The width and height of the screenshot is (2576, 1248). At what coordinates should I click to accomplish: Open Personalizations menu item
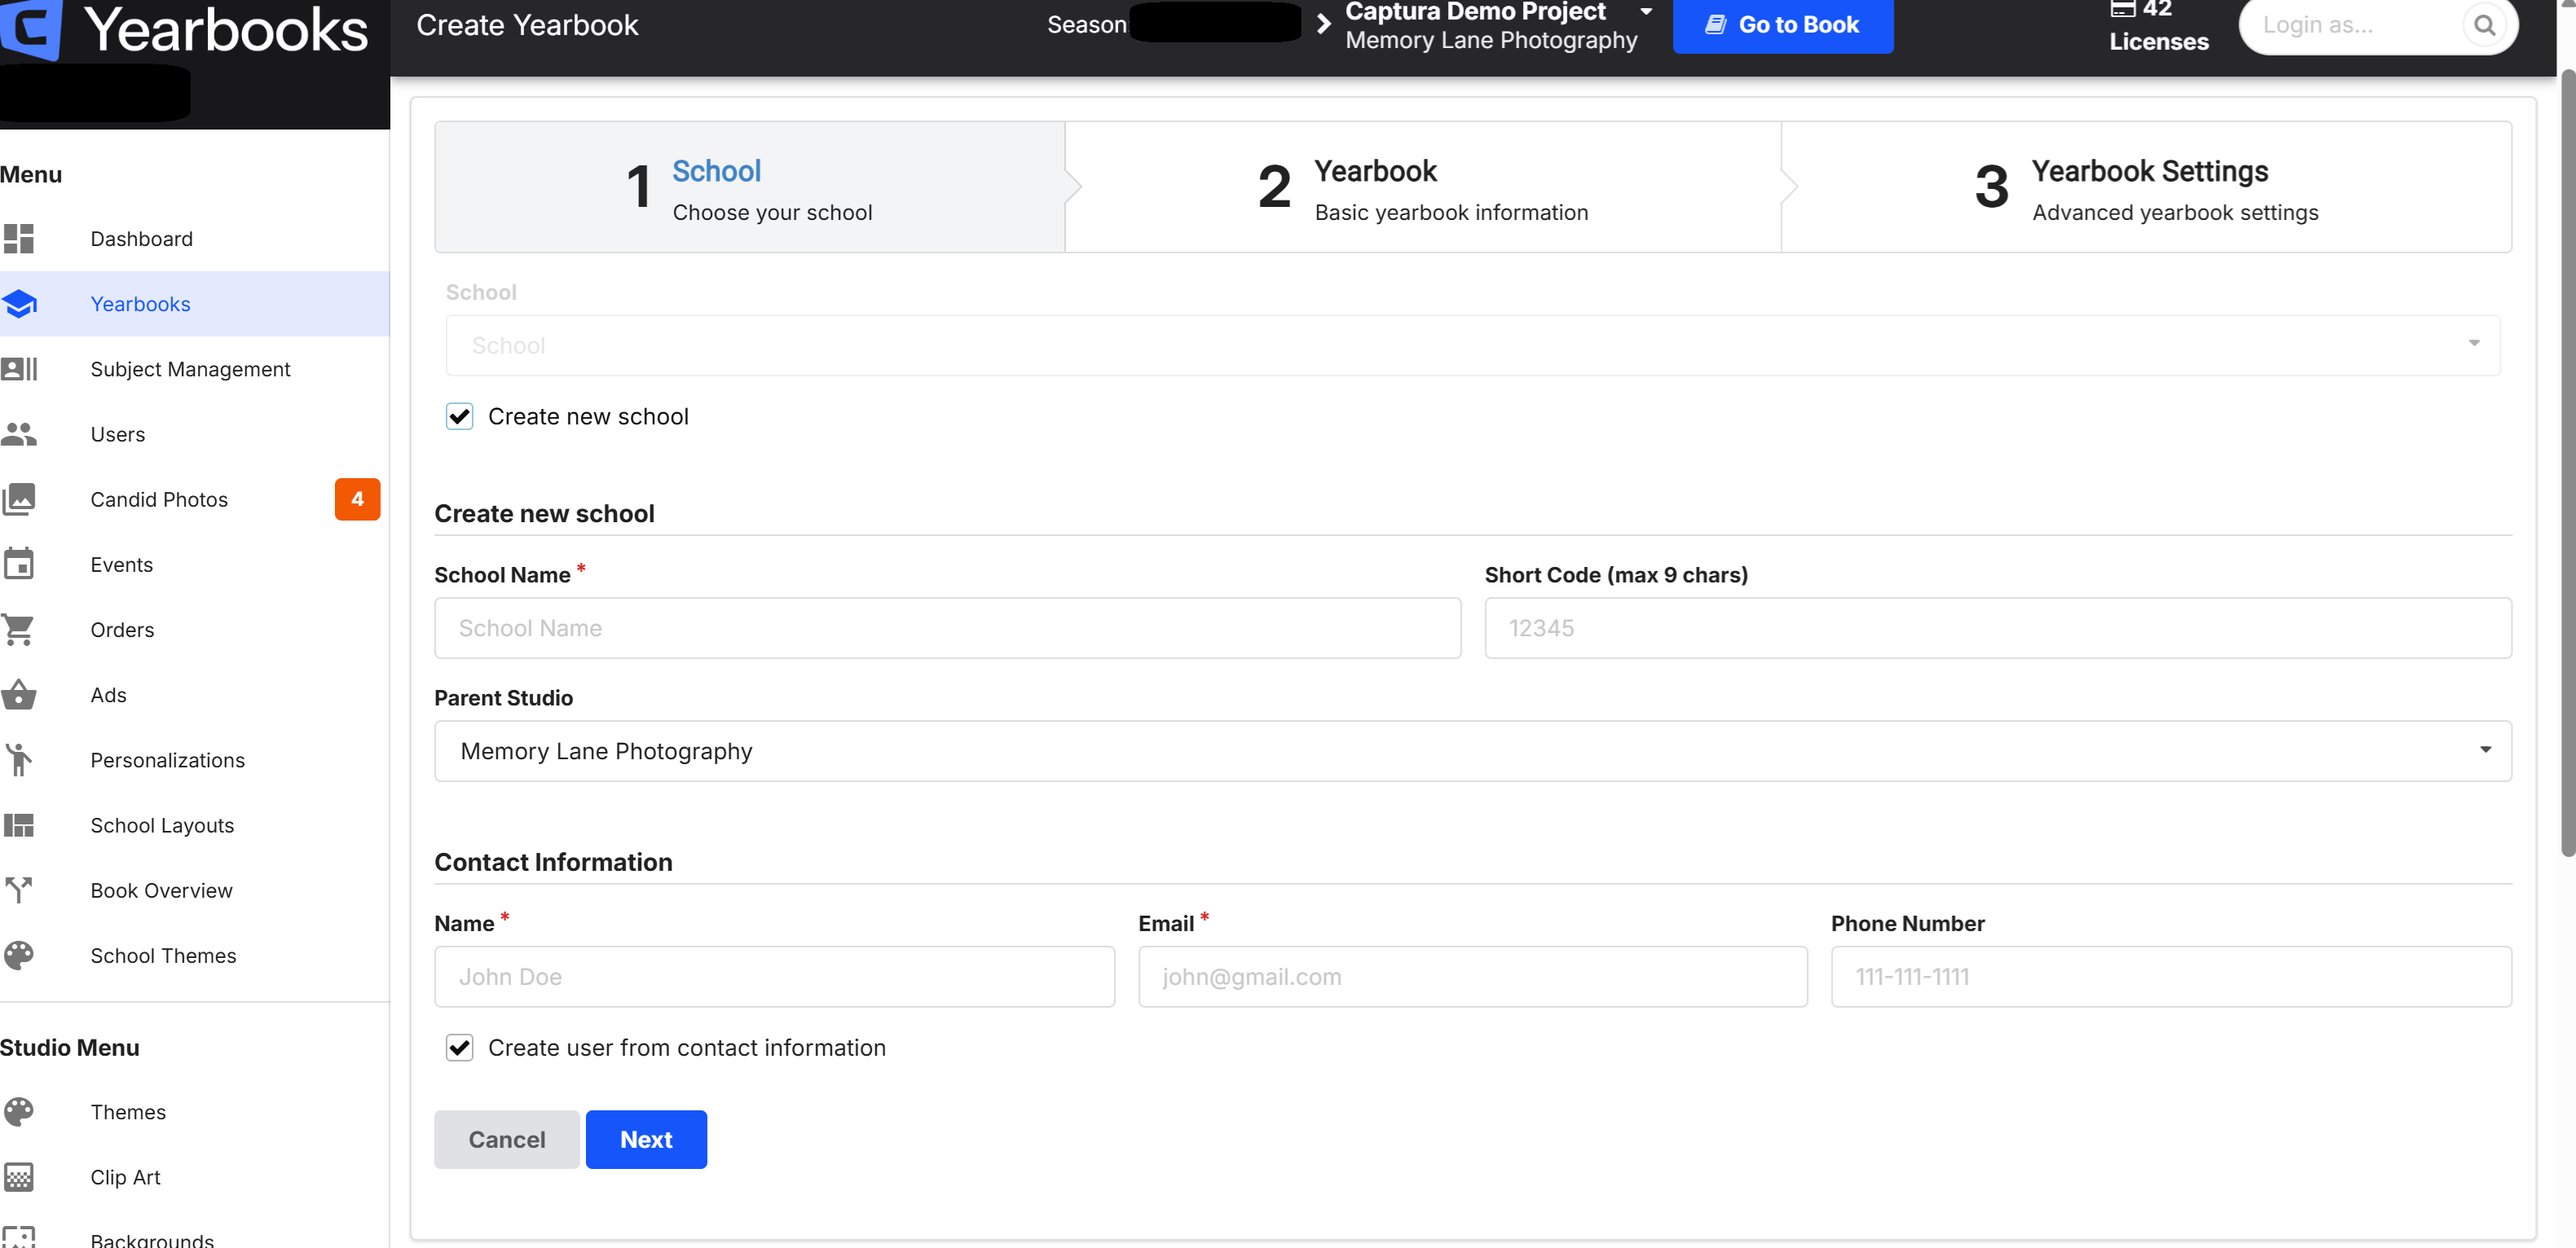pyautogui.click(x=195, y=760)
